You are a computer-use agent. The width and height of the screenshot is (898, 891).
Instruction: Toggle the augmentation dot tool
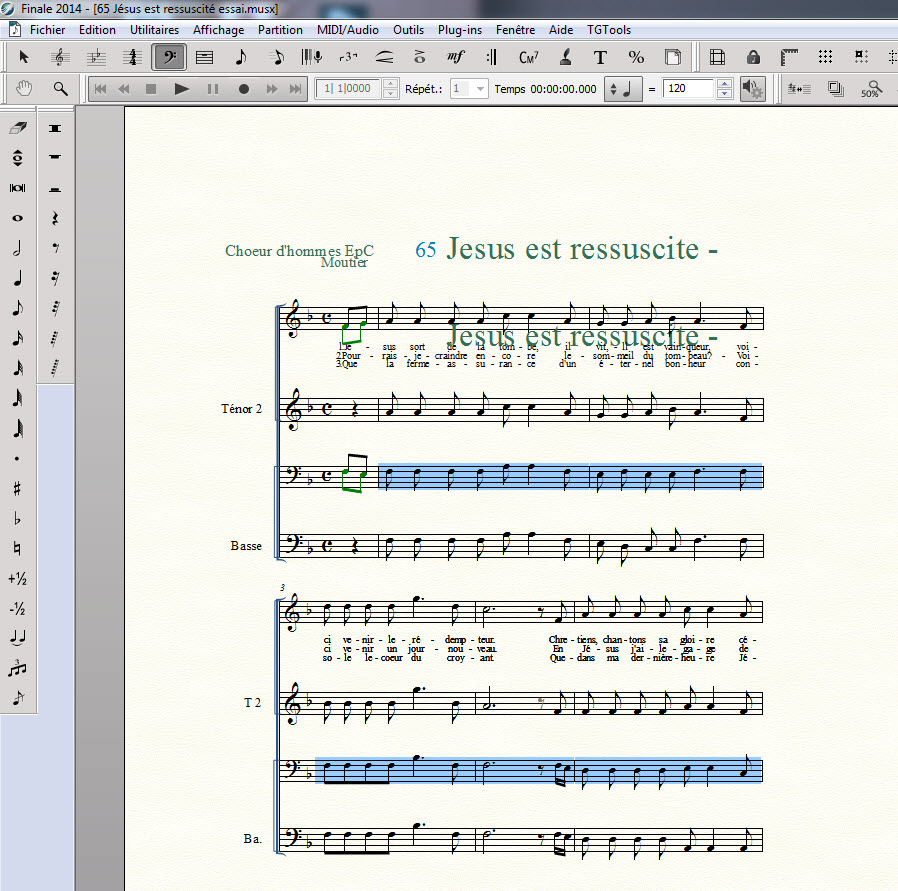point(17,458)
